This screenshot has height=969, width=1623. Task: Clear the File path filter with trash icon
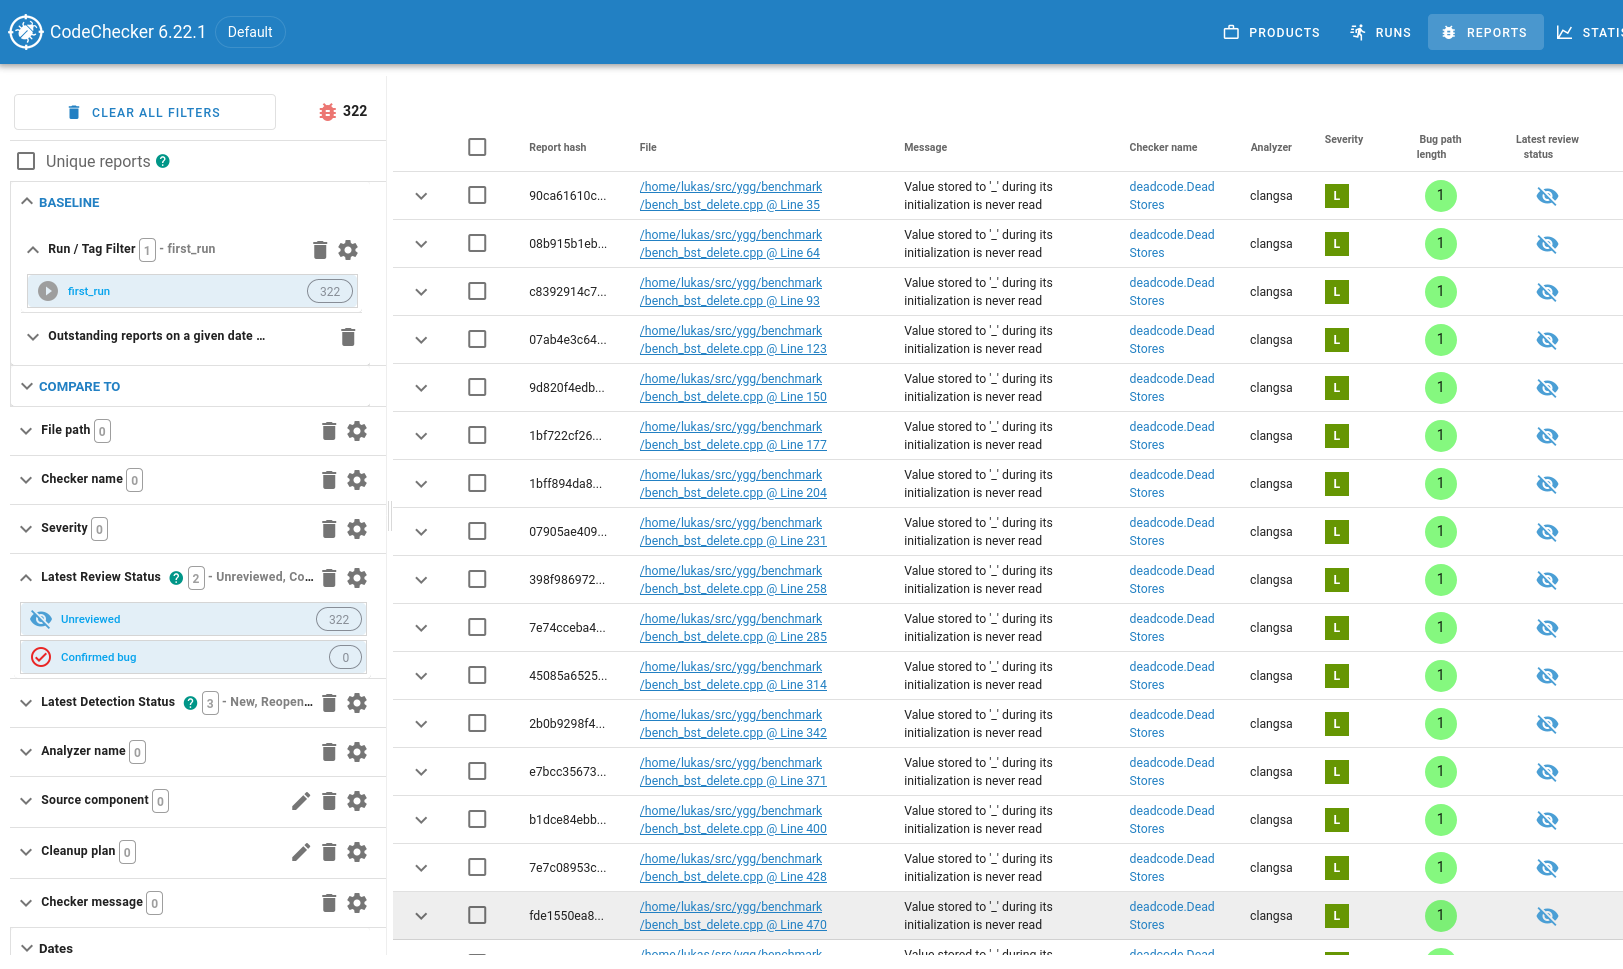tap(329, 431)
